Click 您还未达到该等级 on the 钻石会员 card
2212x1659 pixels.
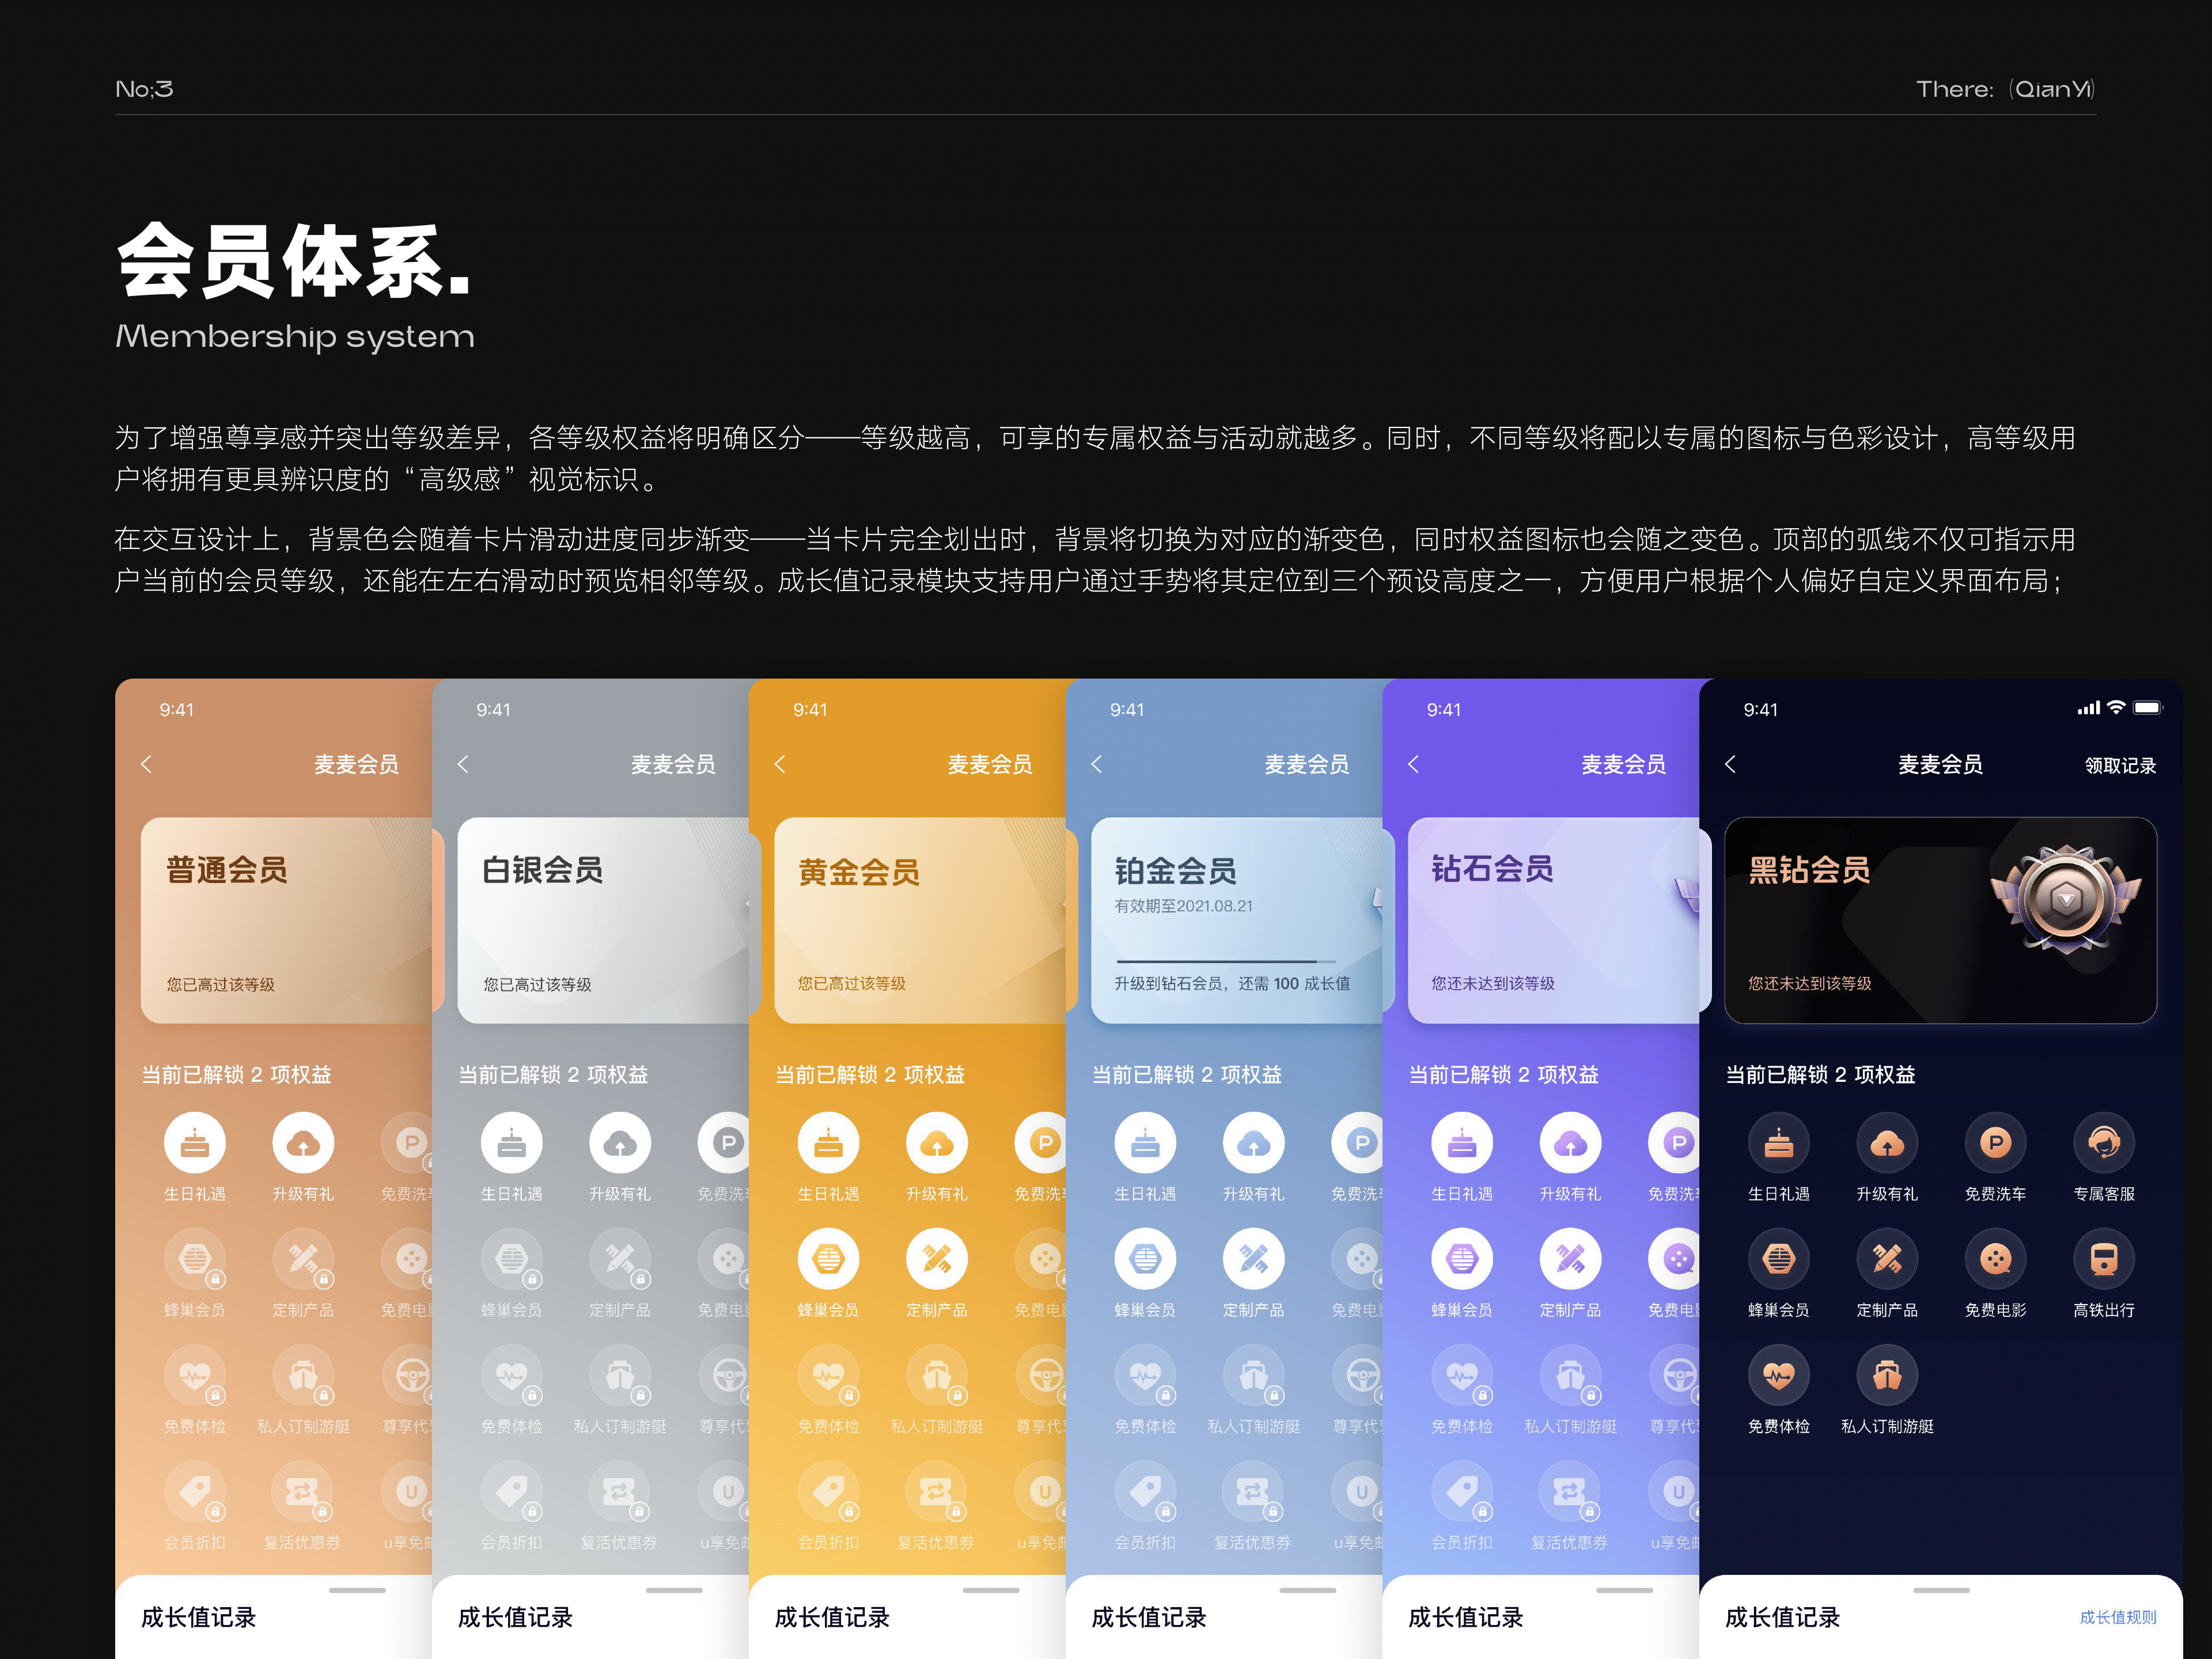point(1493,983)
